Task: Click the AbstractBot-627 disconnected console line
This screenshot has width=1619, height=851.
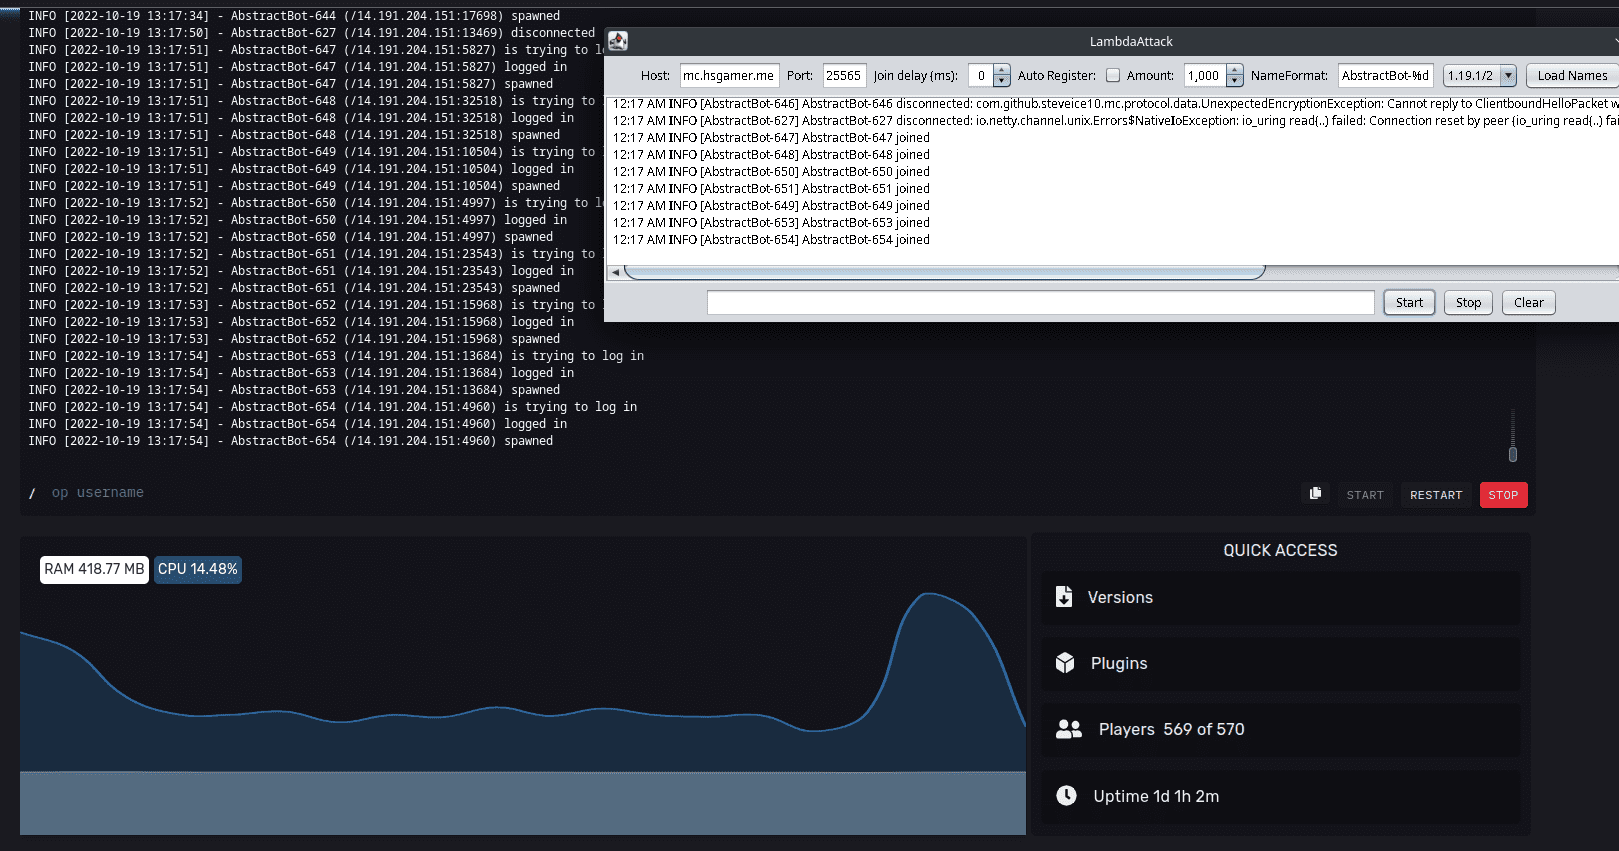Action: [x=311, y=33]
